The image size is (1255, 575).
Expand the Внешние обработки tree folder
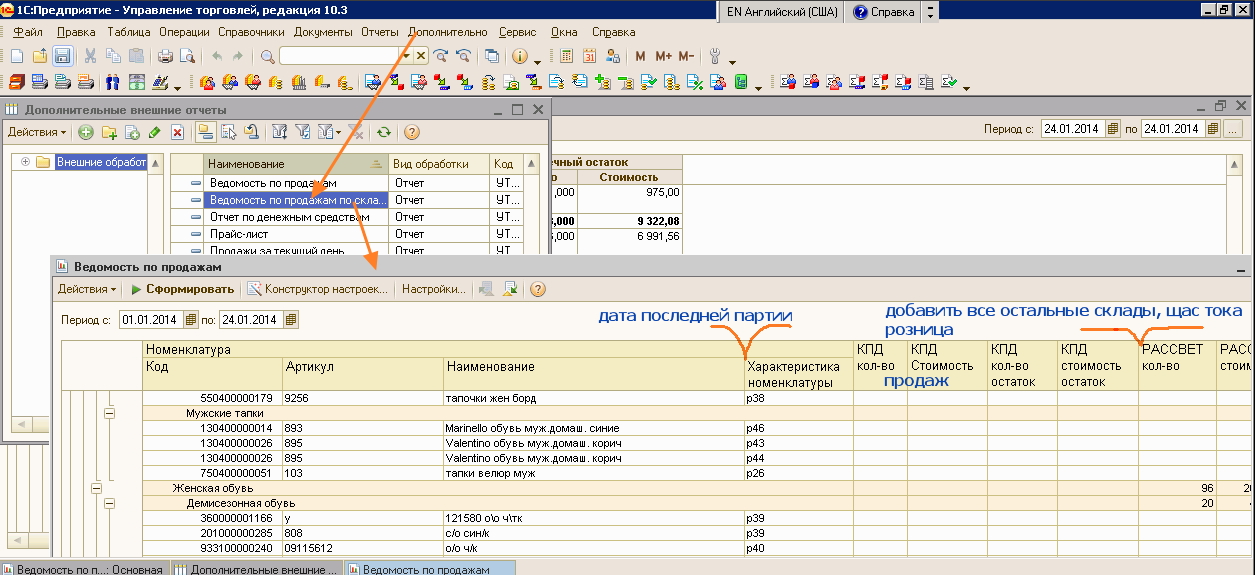25,162
